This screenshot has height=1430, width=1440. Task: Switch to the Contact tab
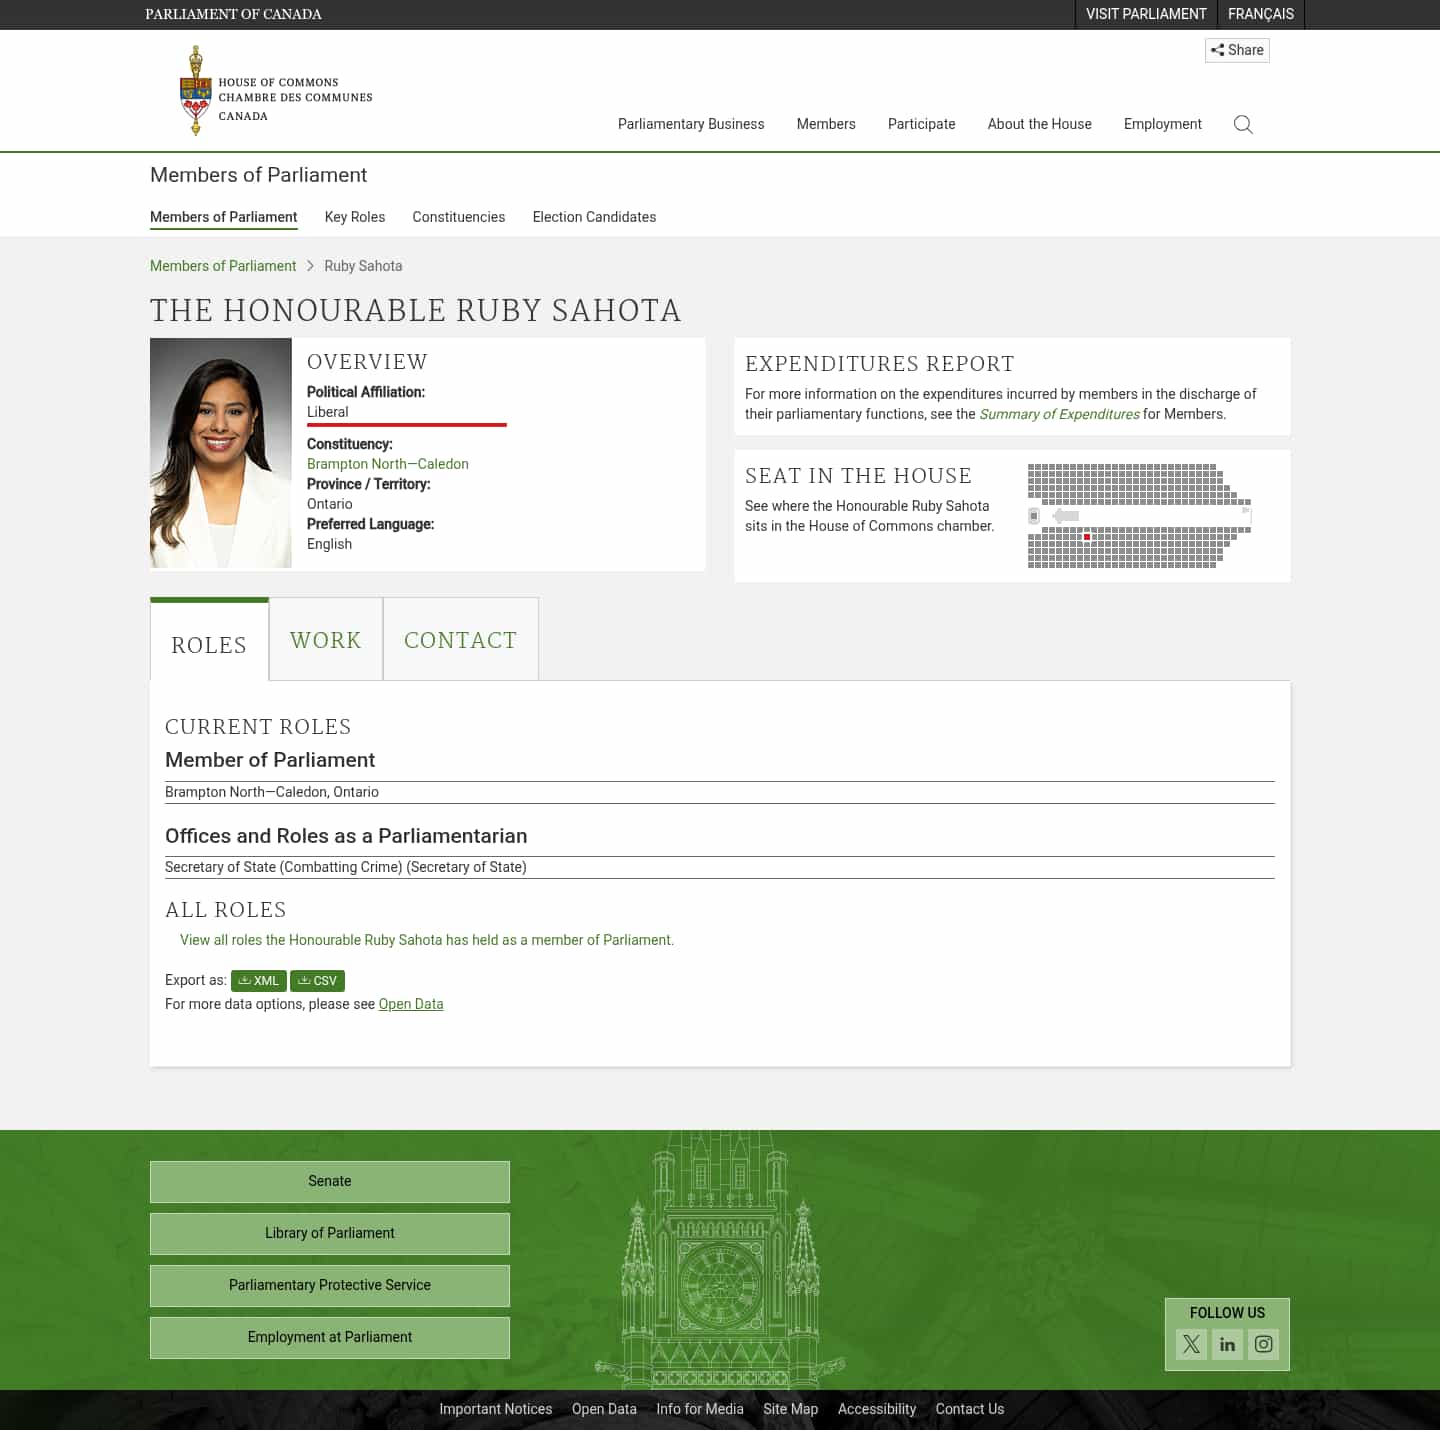point(460,640)
